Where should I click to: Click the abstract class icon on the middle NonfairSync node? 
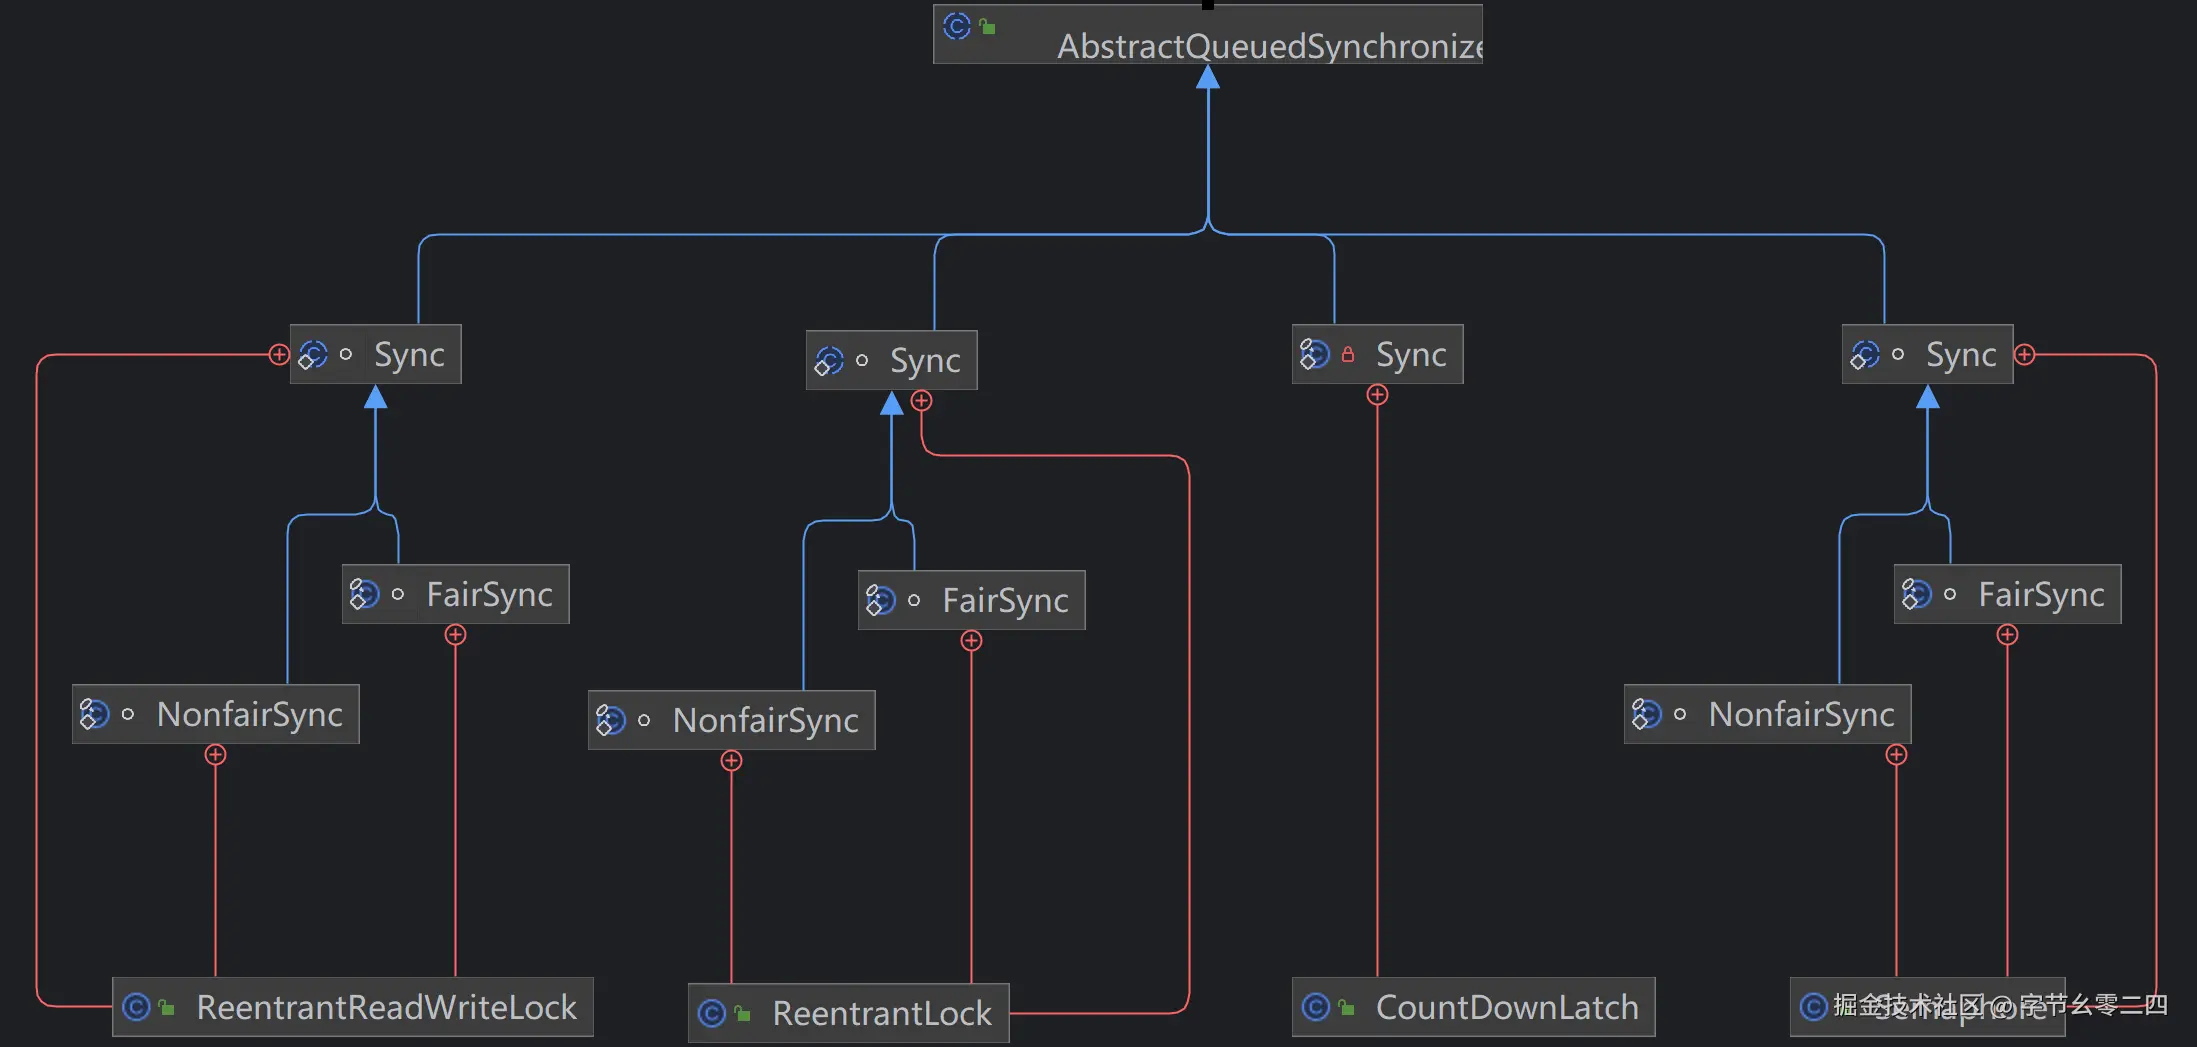611,719
